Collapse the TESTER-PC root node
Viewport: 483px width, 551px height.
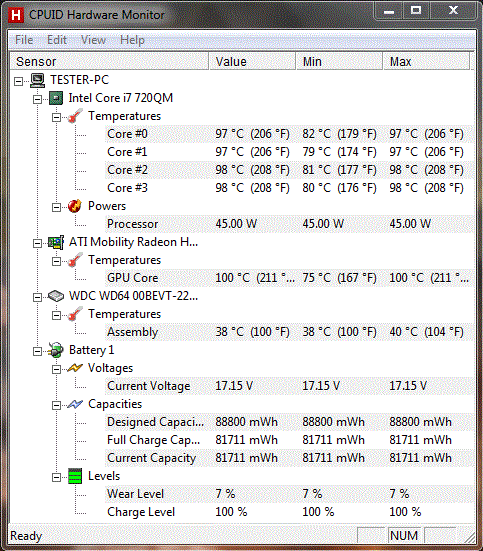18,82
